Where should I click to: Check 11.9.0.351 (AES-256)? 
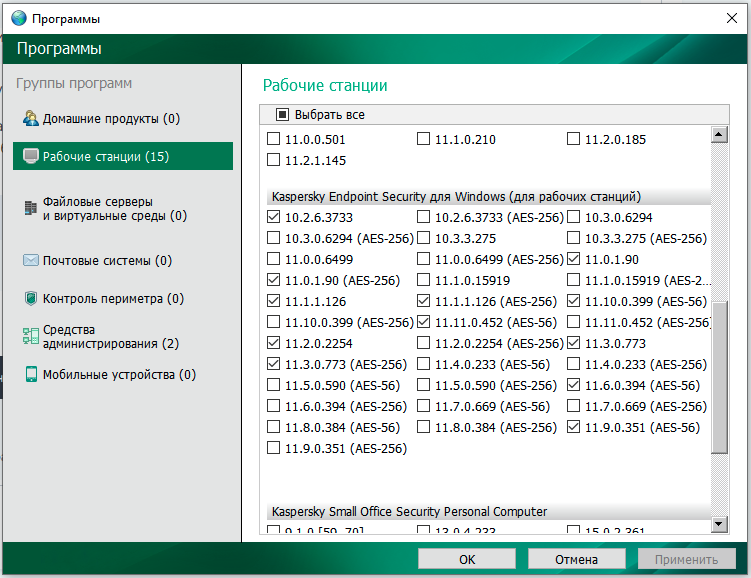point(273,448)
